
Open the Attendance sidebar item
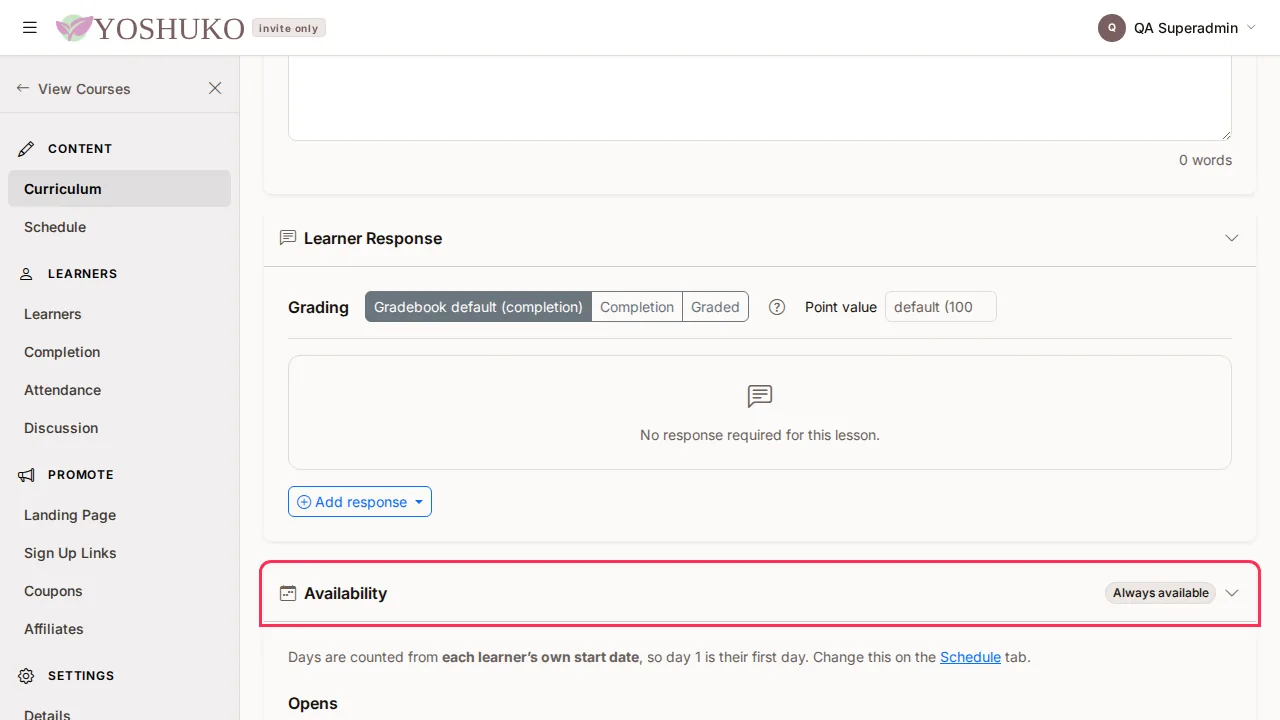pos(119,390)
